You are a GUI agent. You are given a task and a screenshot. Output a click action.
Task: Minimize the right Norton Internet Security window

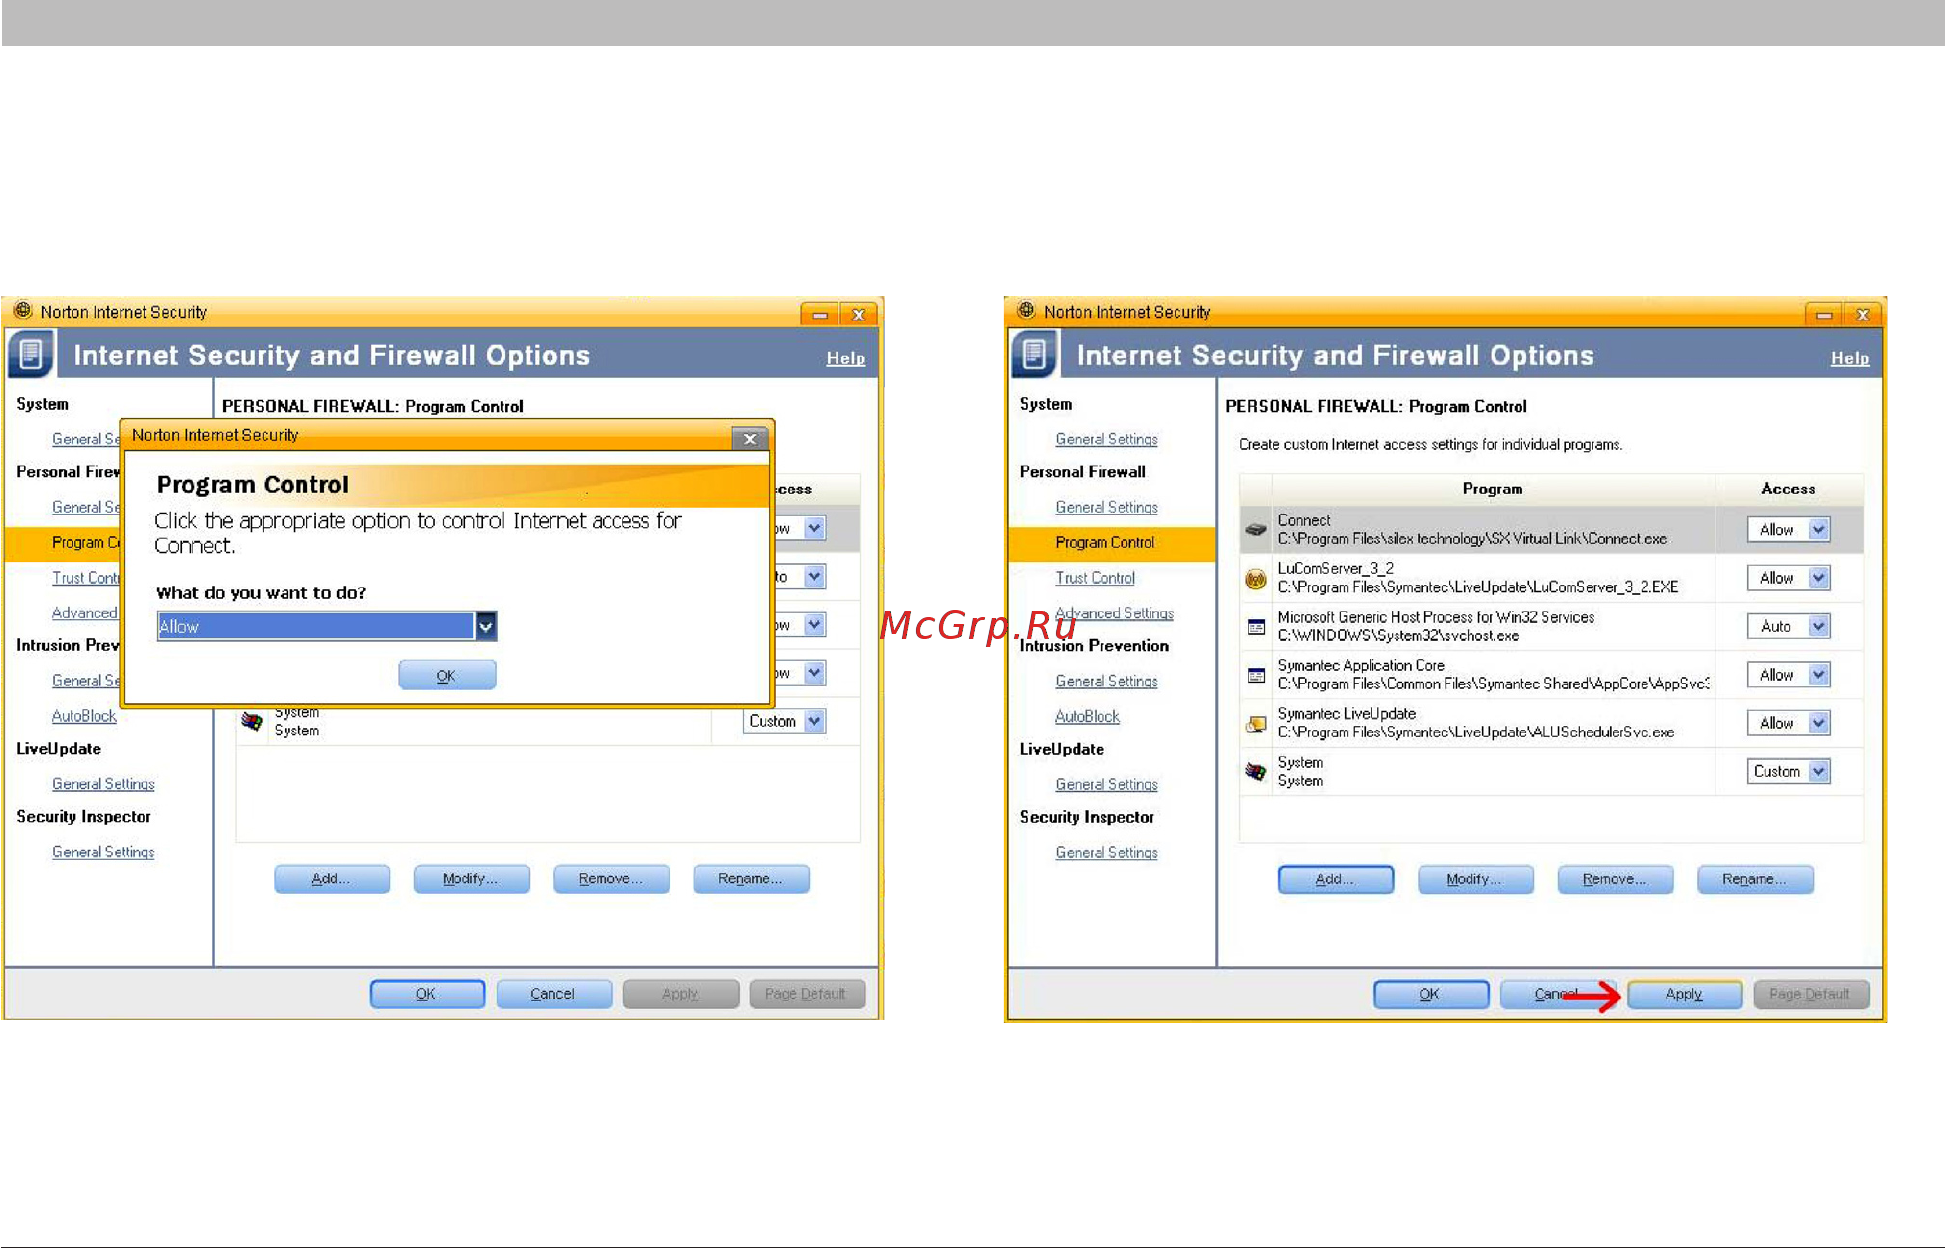coord(1824,314)
